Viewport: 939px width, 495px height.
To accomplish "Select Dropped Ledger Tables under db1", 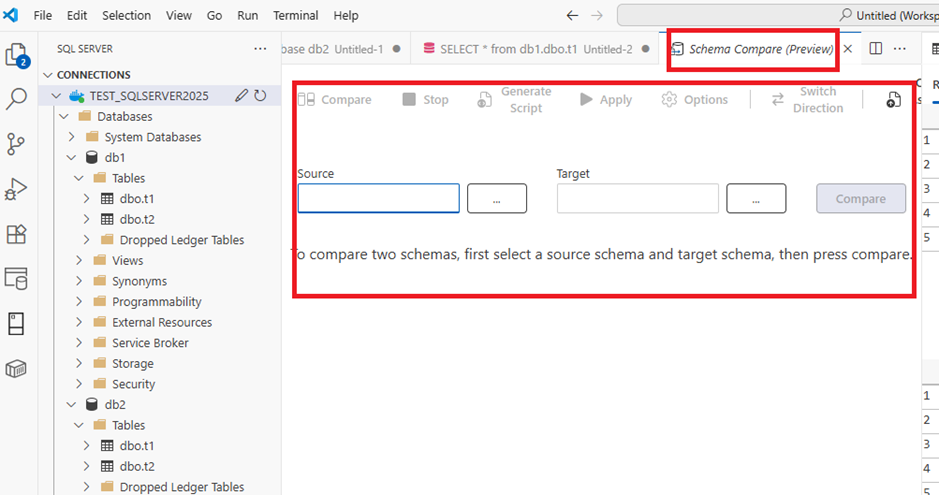I will coord(181,240).
